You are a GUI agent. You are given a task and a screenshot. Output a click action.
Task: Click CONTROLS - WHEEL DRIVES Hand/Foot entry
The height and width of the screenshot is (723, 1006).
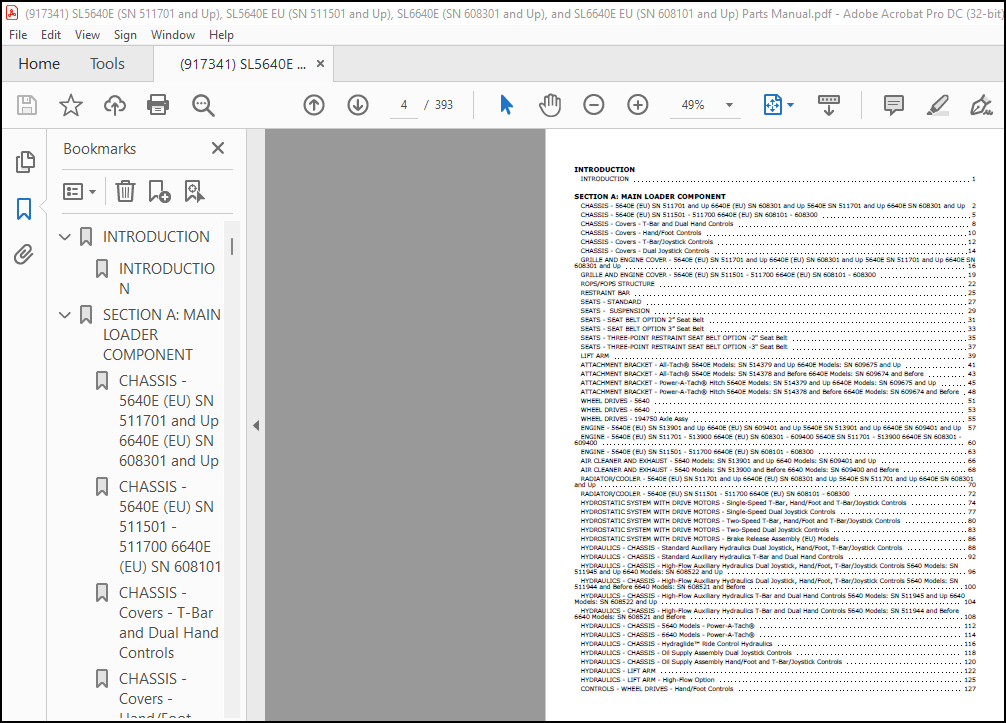pos(778,689)
